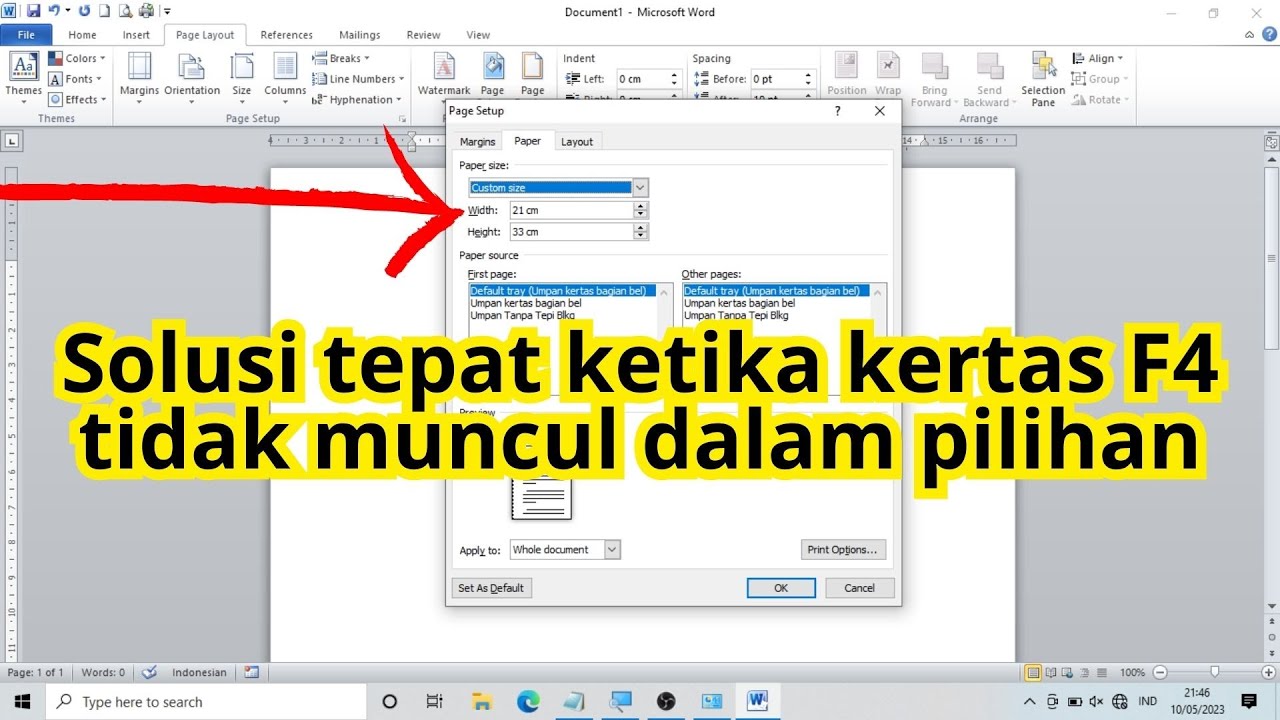Open File Explorer from the taskbar
The width and height of the screenshot is (1280, 720).
(x=482, y=701)
